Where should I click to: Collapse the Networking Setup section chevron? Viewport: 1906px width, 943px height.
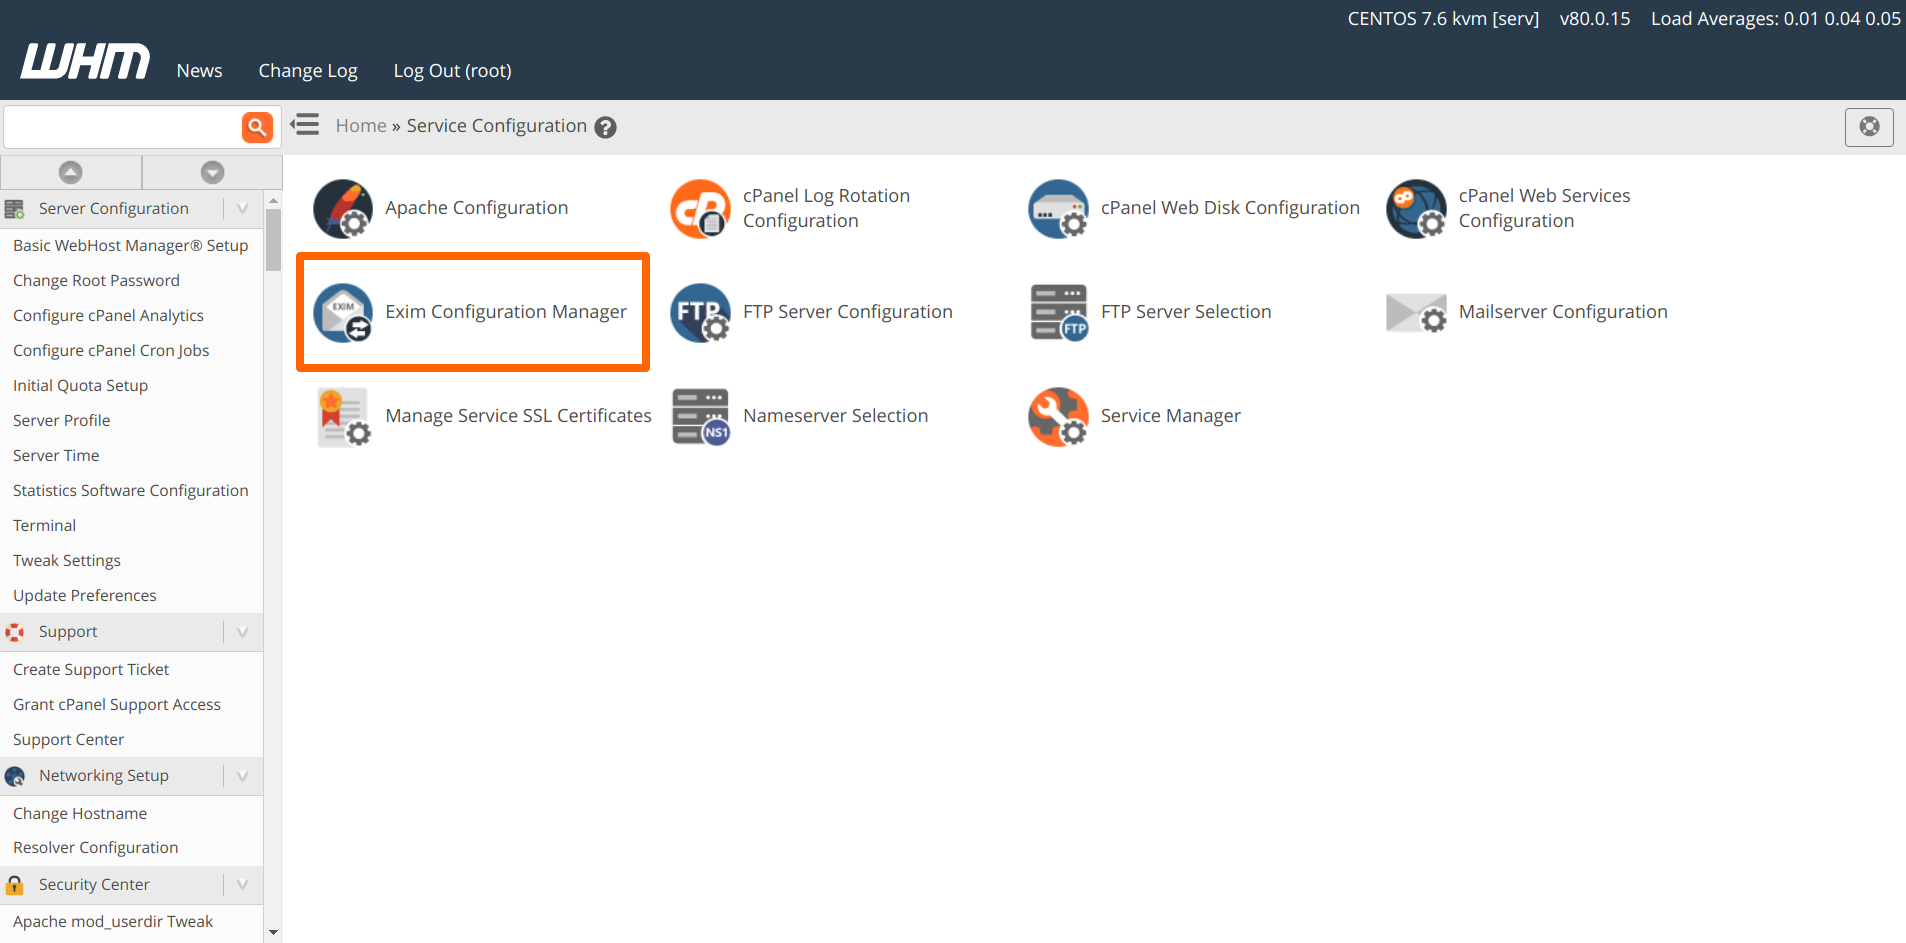242,776
